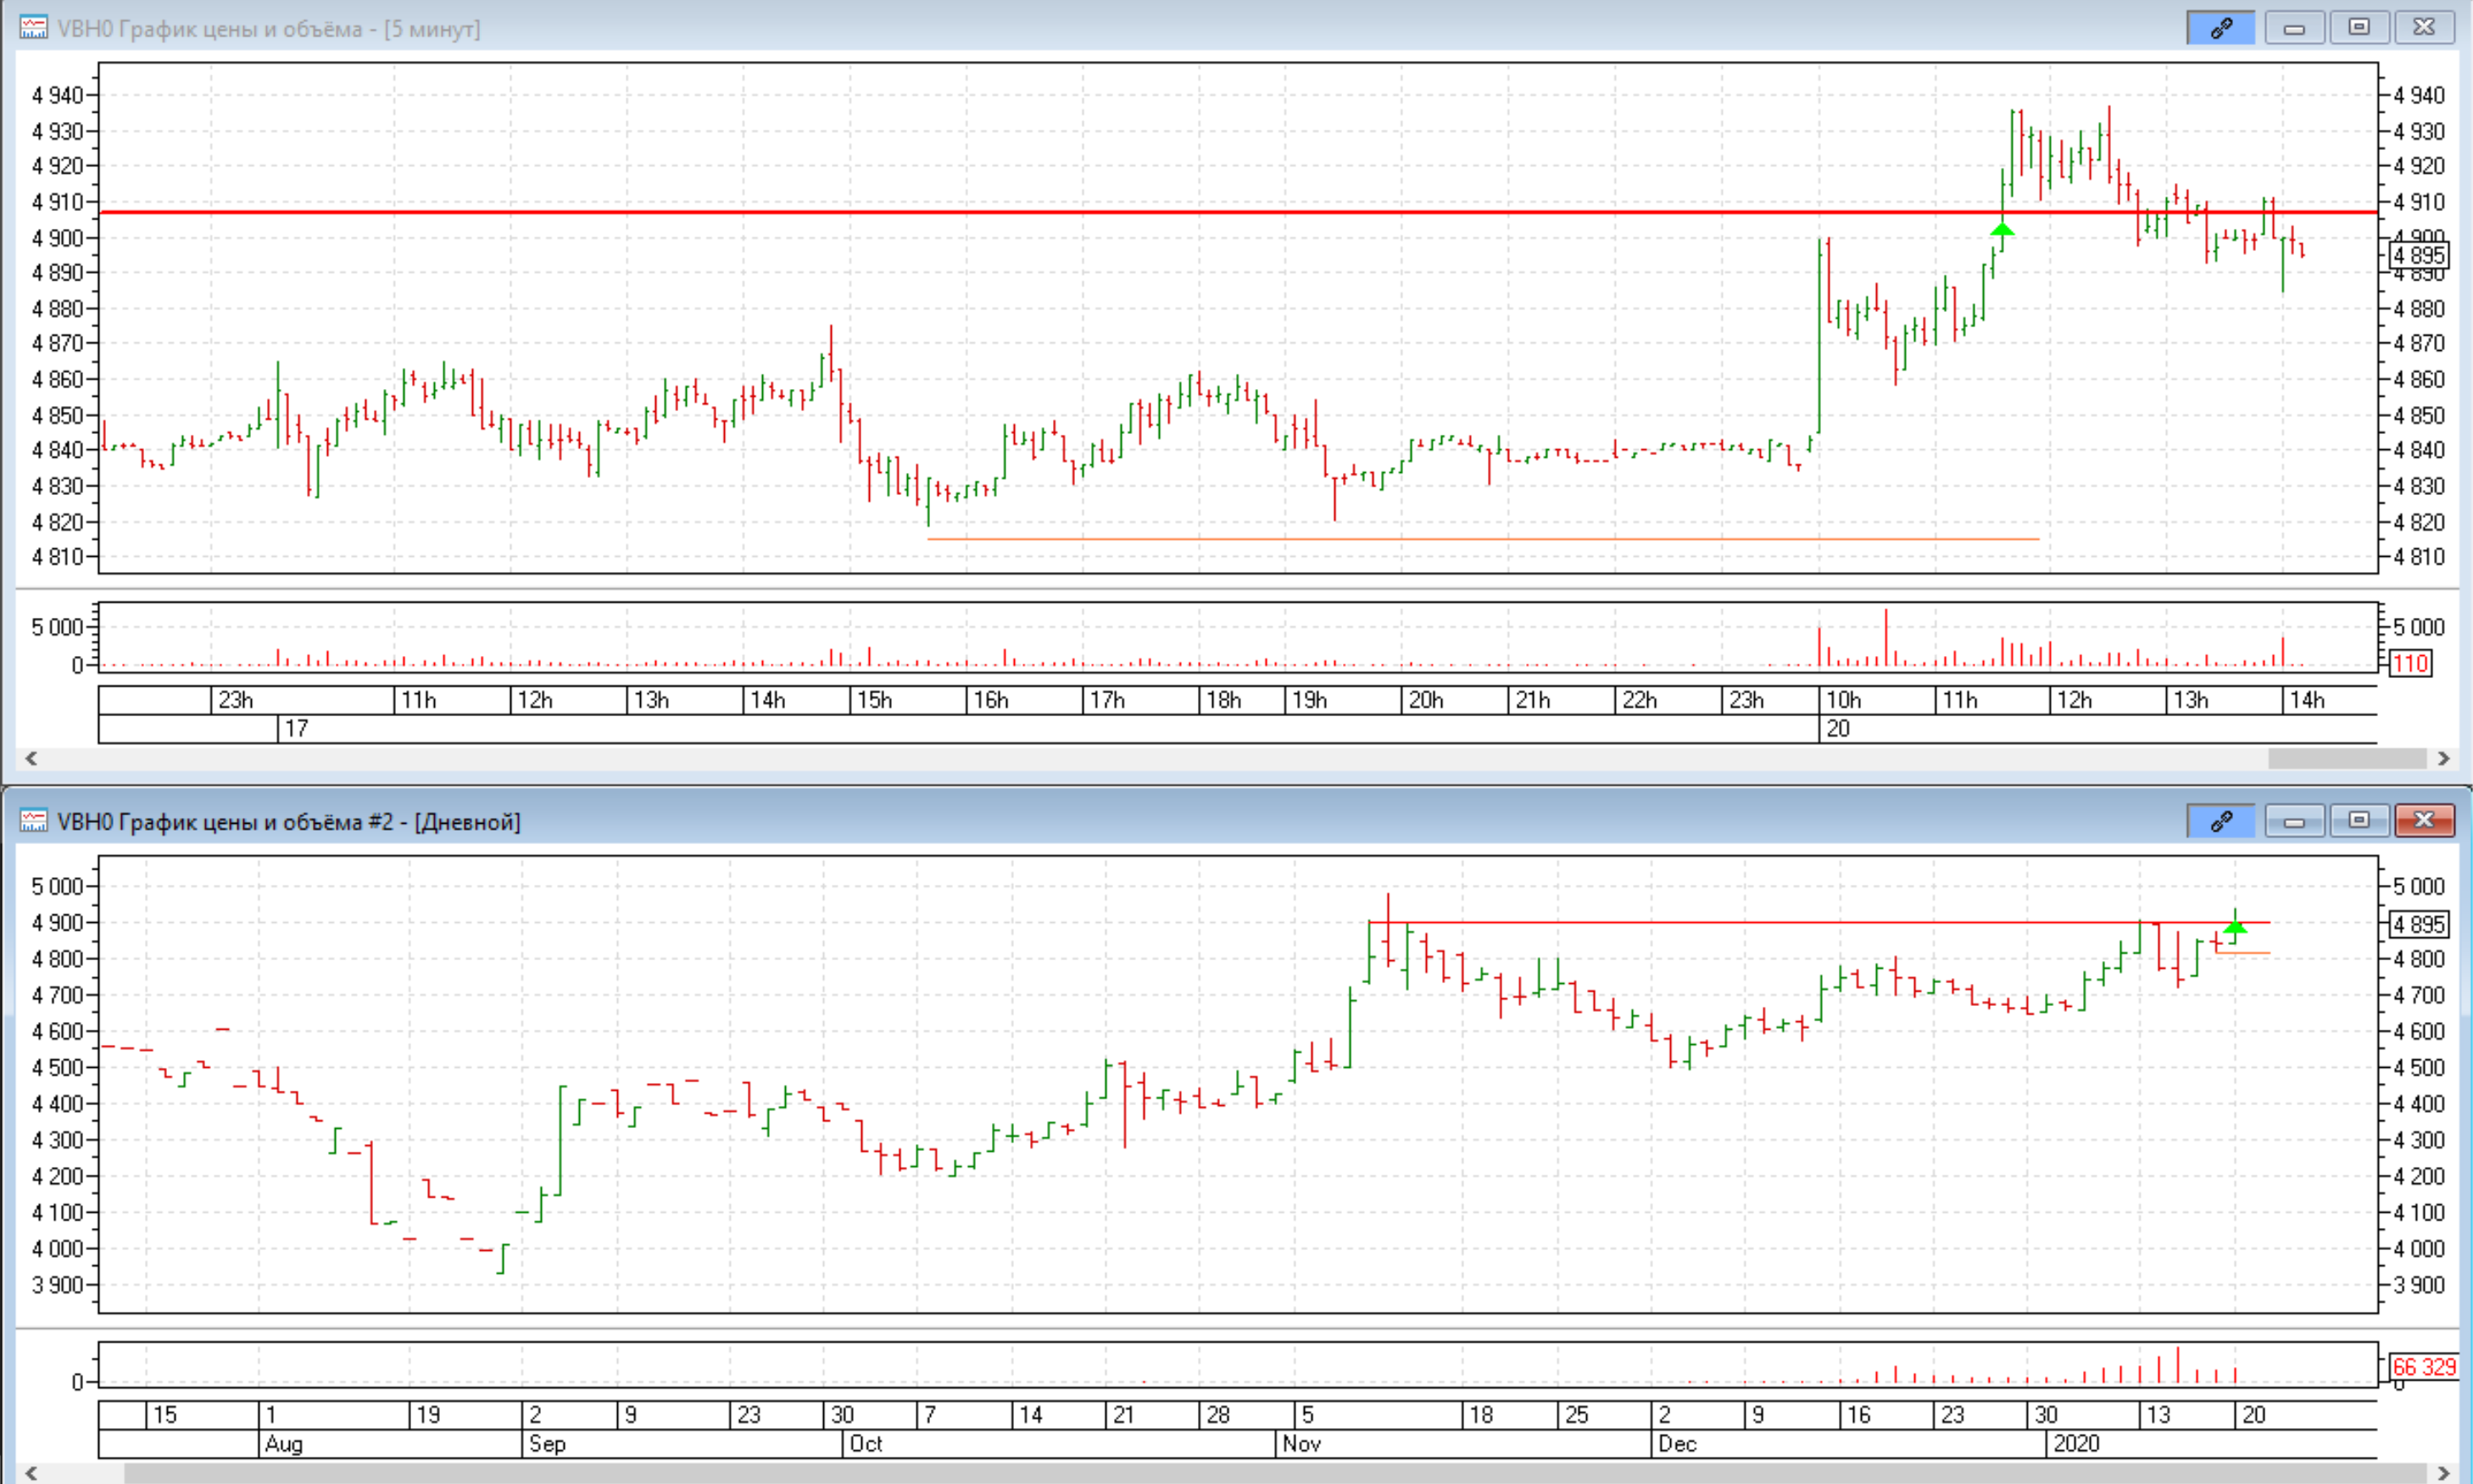Image resolution: width=2473 pixels, height=1484 pixels.
Task: Select the green up-arrow marker on the daily chart
Action: (x=2236, y=928)
